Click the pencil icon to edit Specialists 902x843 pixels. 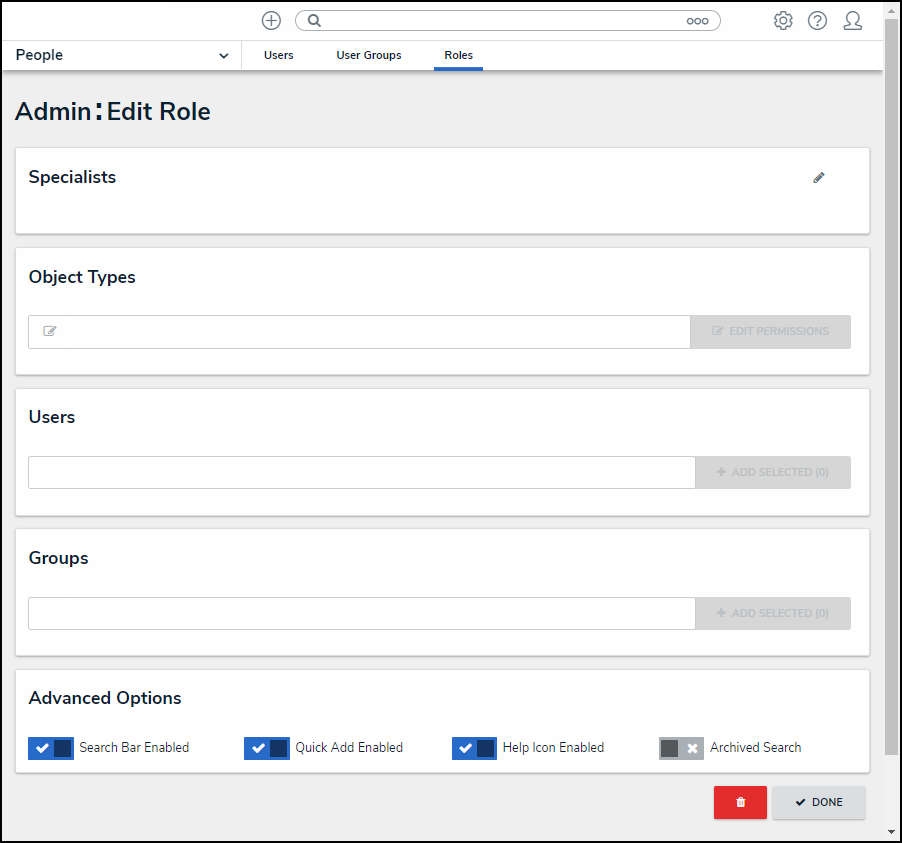click(x=819, y=178)
